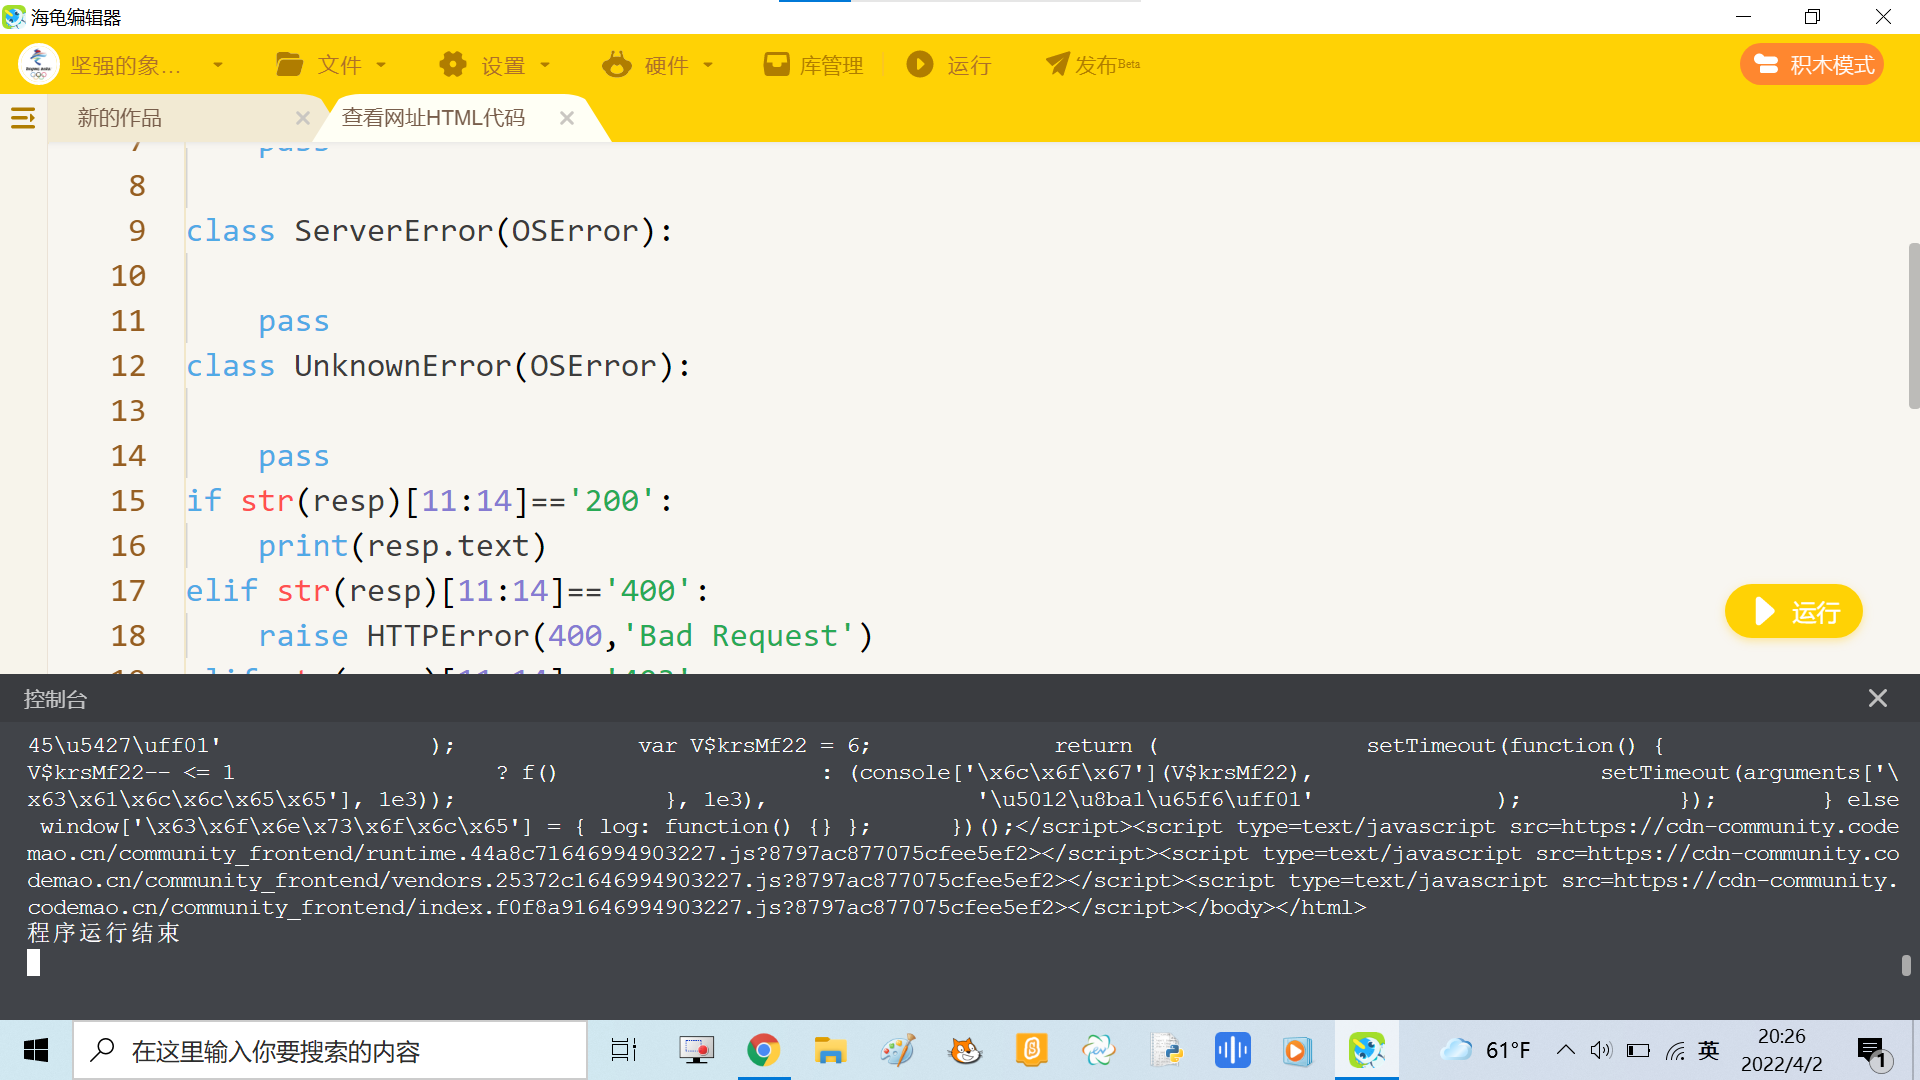Image resolution: width=1920 pixels, height=1080 pixels.
Task: Open the Python app on taskbar
Action: point(1166,1050)
